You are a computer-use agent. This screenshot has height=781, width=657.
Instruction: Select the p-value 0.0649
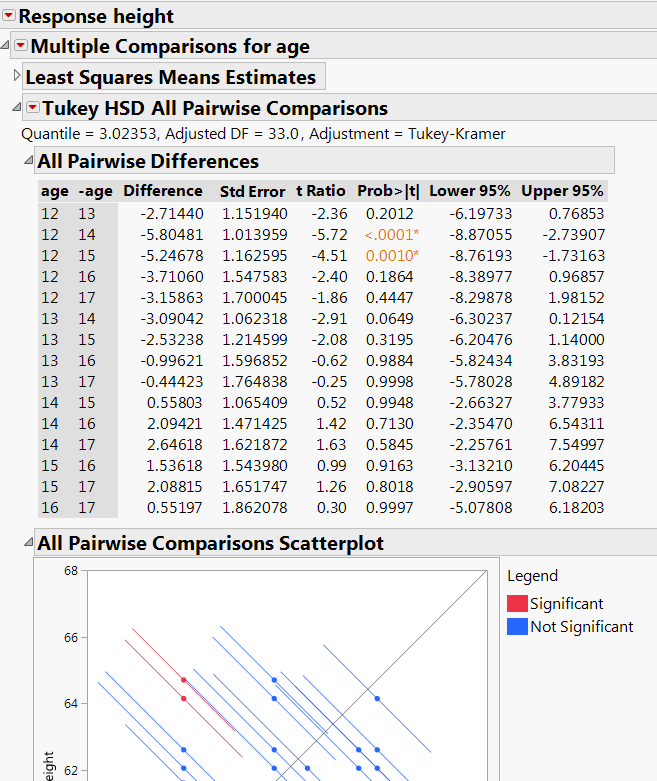390,319
